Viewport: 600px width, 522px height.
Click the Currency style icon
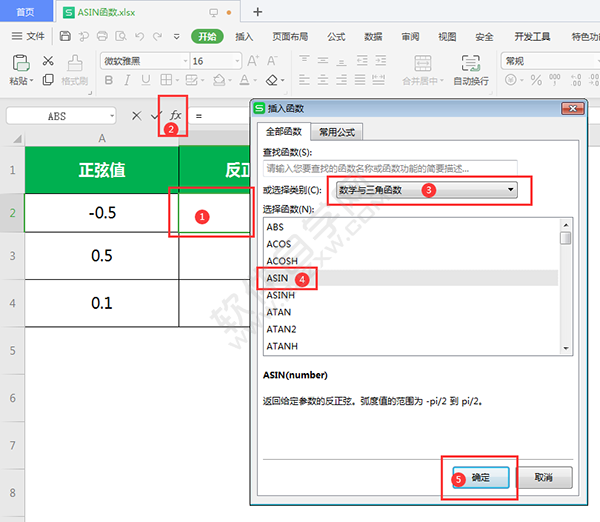point(510,80)
